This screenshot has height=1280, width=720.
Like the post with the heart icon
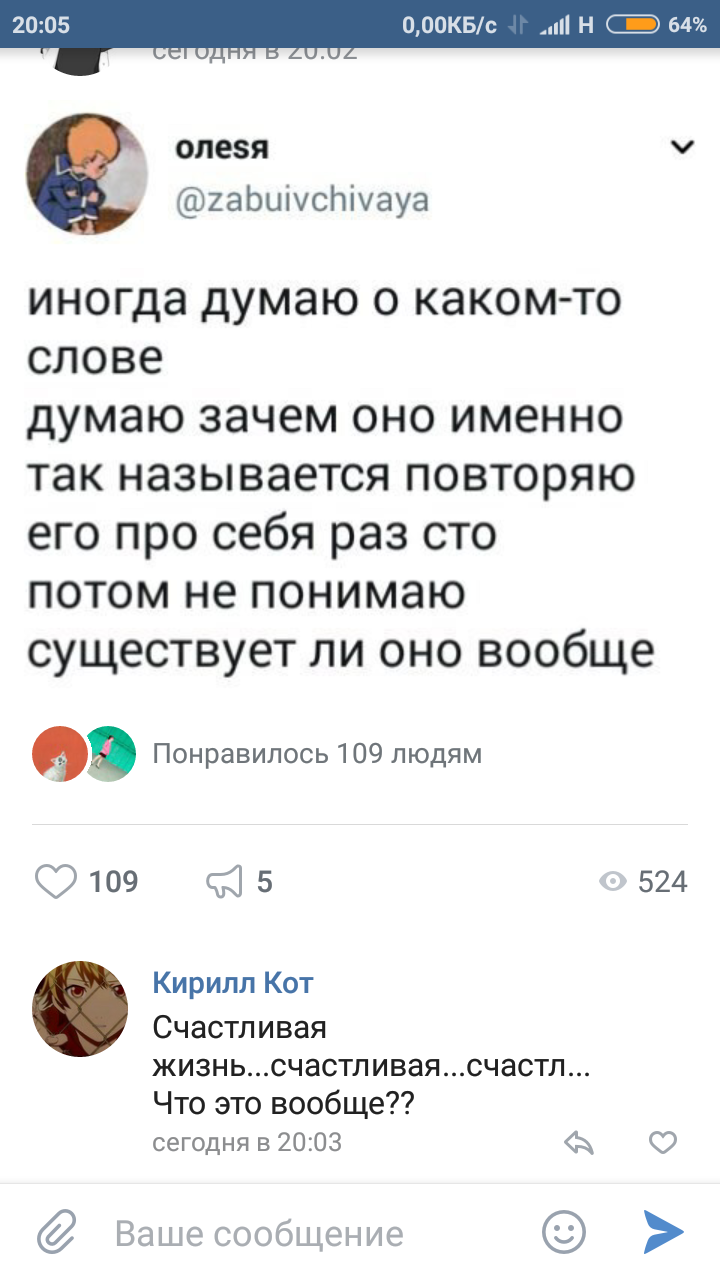pos(56,881)
